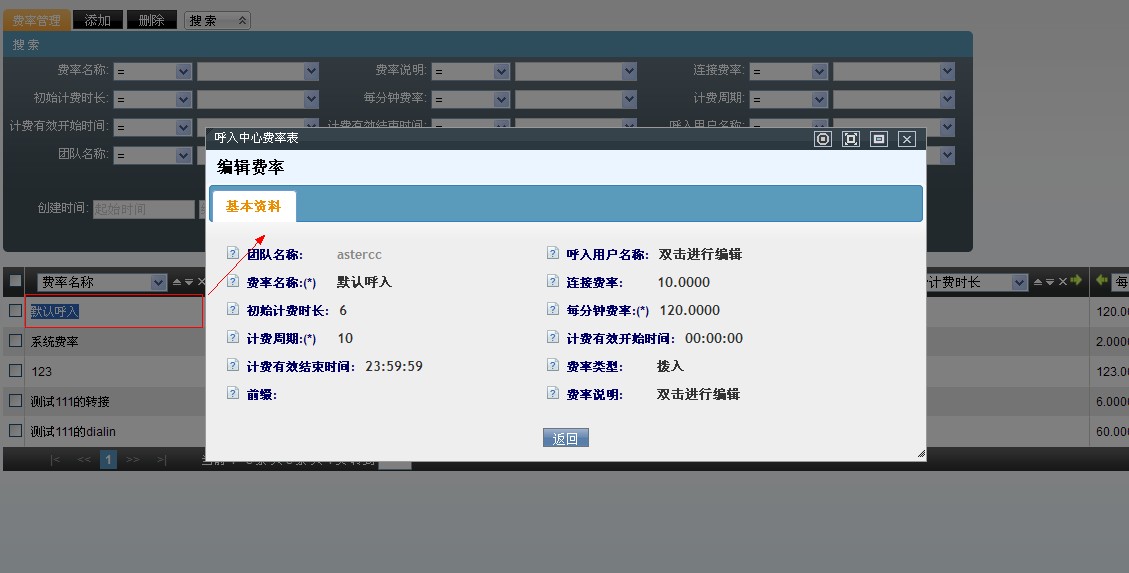Click the help icon next to 呼入用户名称
The height and width of the screenshot is (573, 1129).
[553, 254]
